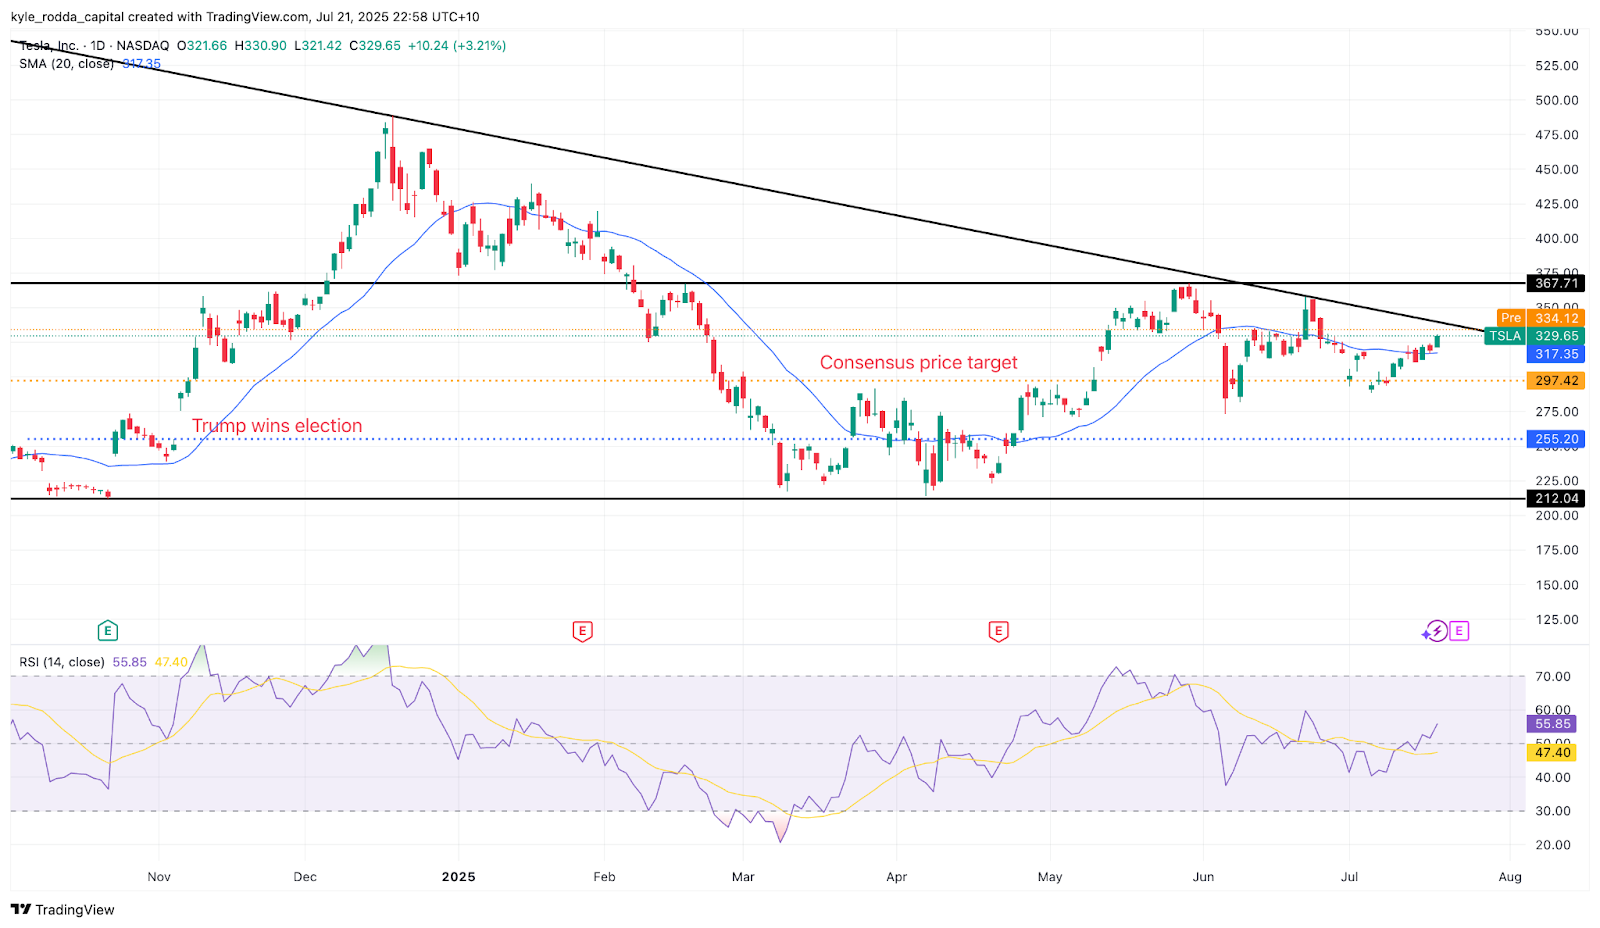Click the 450.00 price axis tick
Viewport: 1600px width, 928px height.
point(1557,170)
